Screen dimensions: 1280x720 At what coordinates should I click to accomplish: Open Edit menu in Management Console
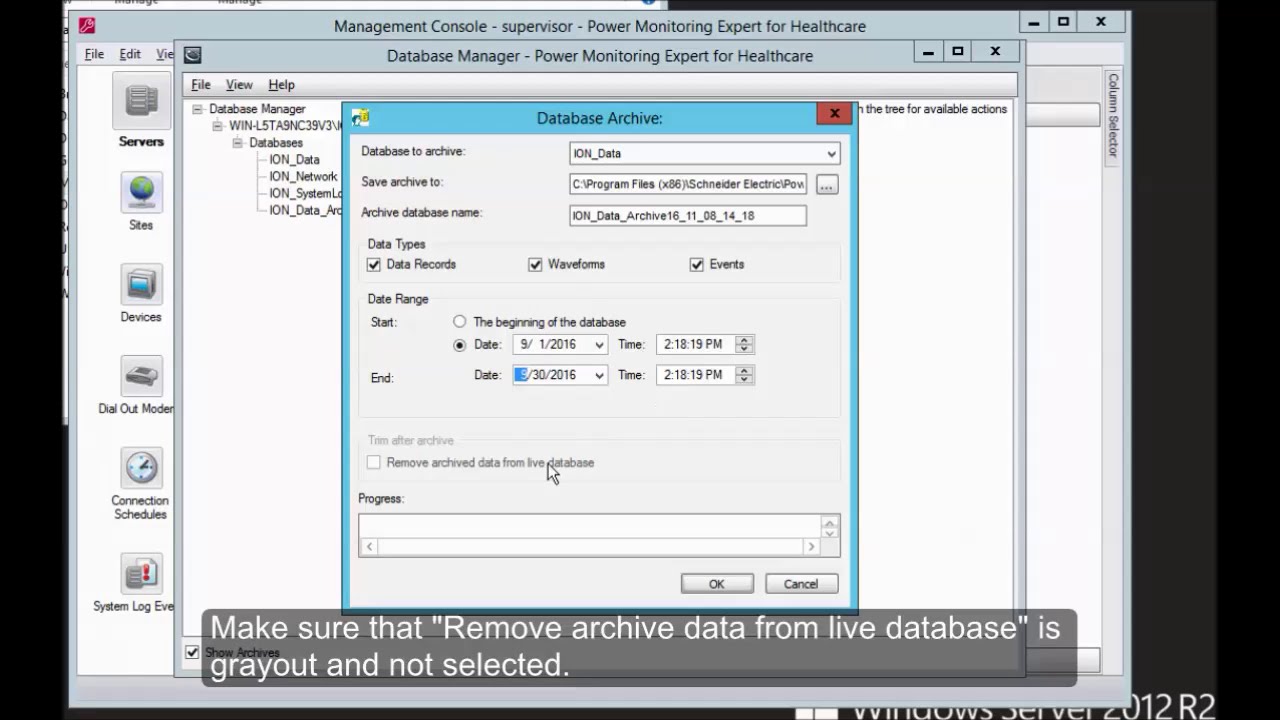[x=130, y=54]
